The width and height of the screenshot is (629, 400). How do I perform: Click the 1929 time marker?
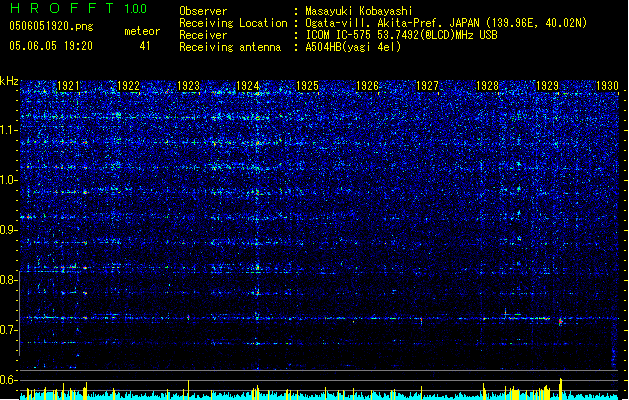547,86
